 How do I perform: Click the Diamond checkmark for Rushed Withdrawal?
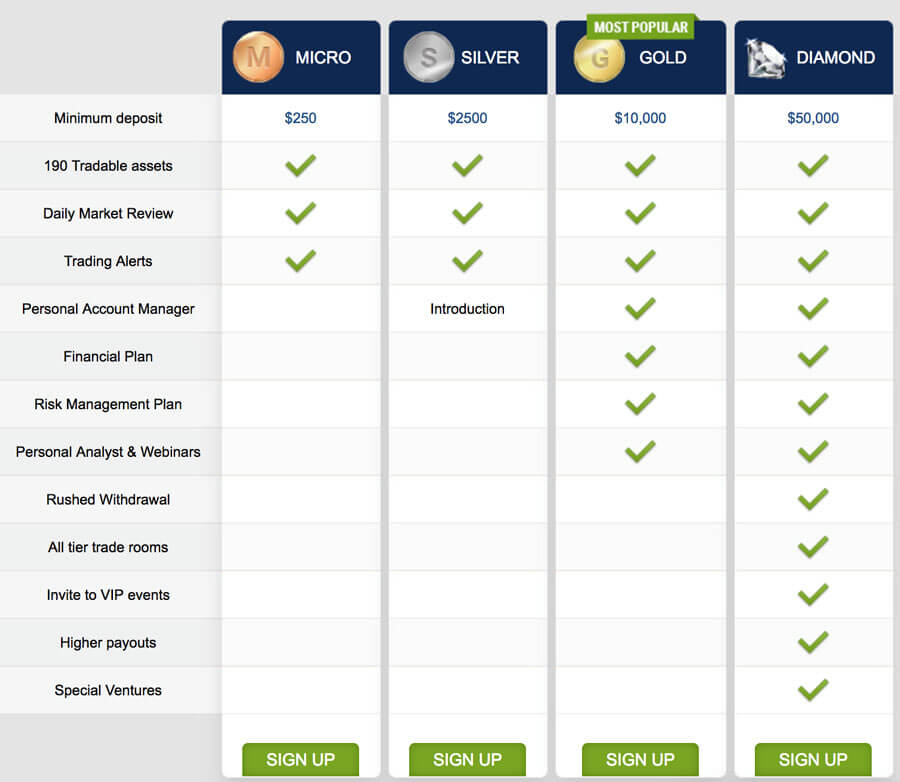pyautogui.click(x=813, y=499)
